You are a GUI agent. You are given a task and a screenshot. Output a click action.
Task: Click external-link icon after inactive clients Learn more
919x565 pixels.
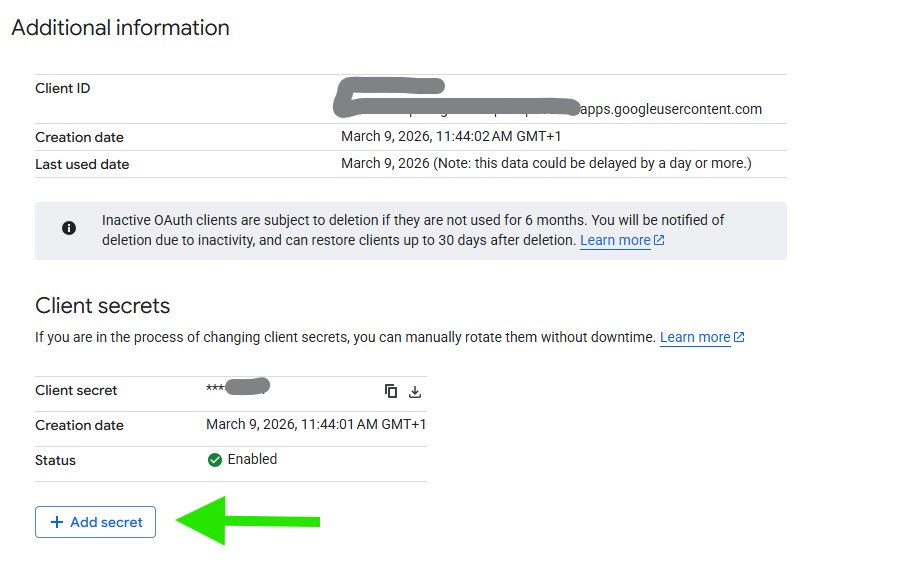pos(660,240)
